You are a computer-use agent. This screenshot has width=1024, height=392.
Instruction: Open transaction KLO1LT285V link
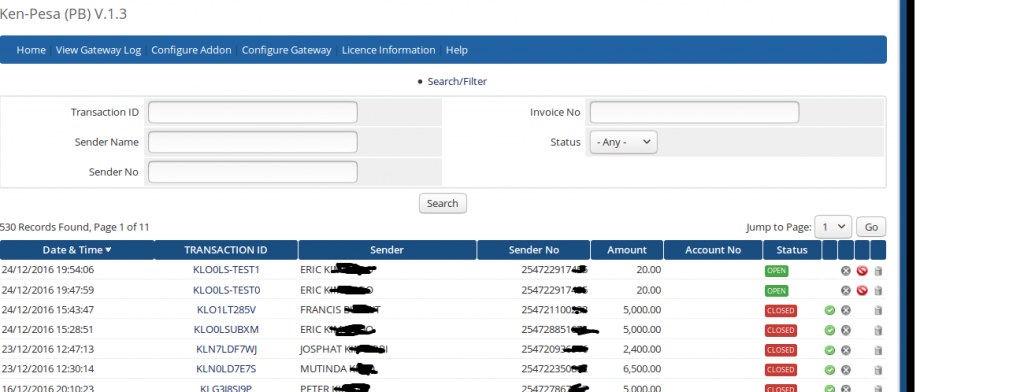point(226,309)
